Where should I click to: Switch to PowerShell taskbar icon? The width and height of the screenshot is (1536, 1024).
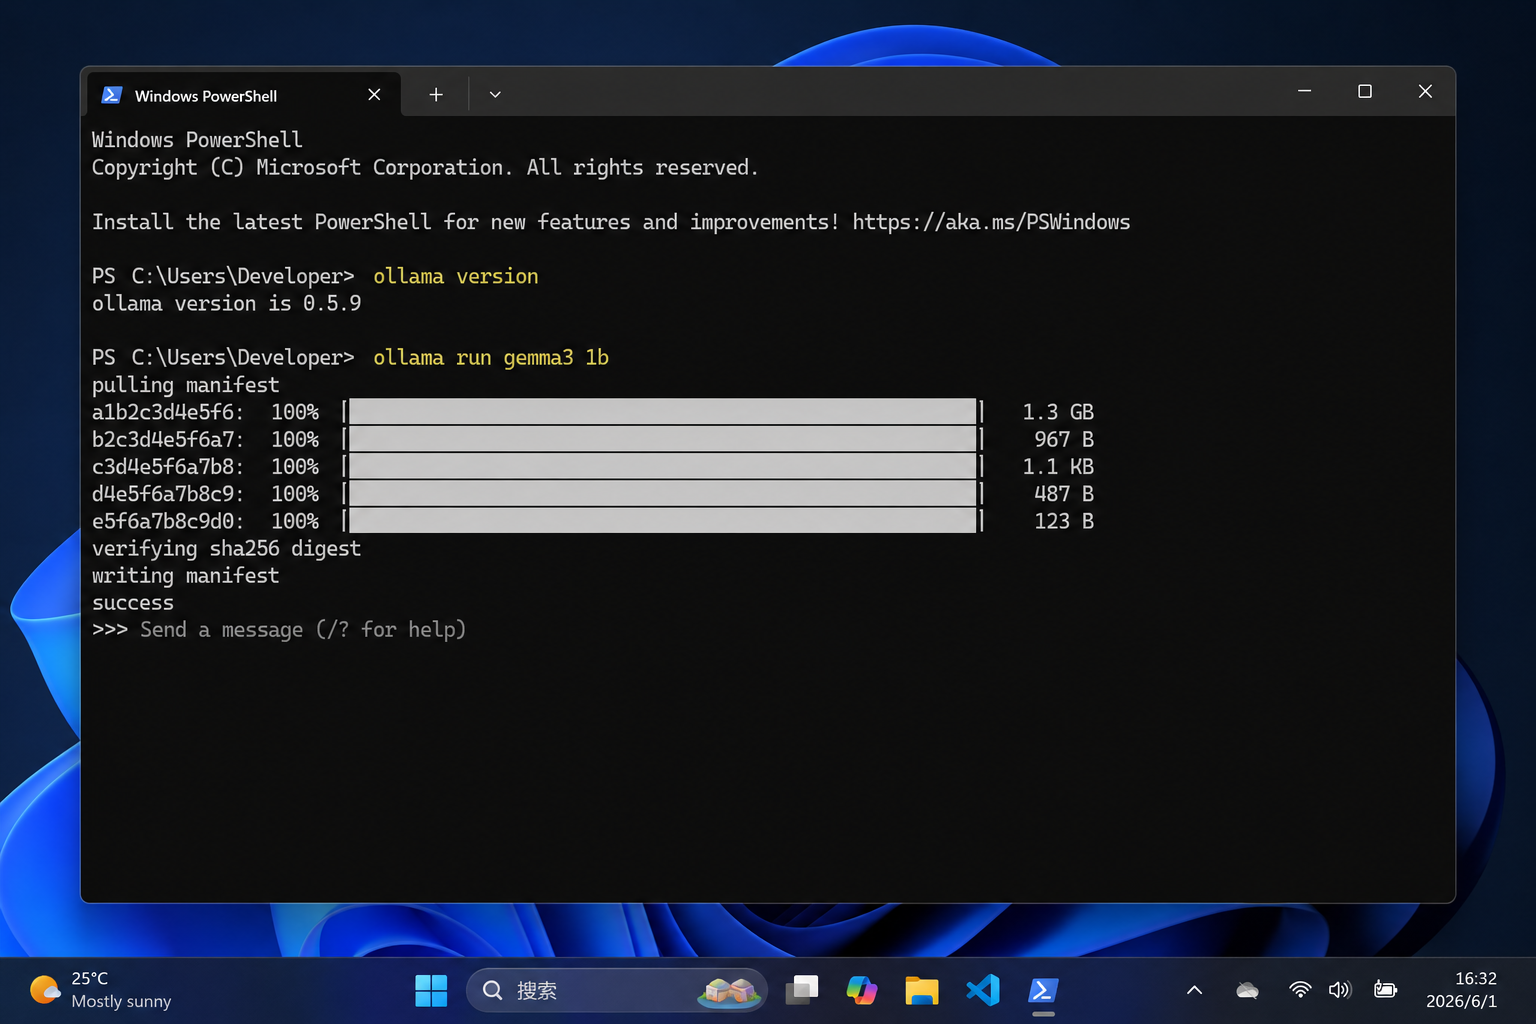1043,990
